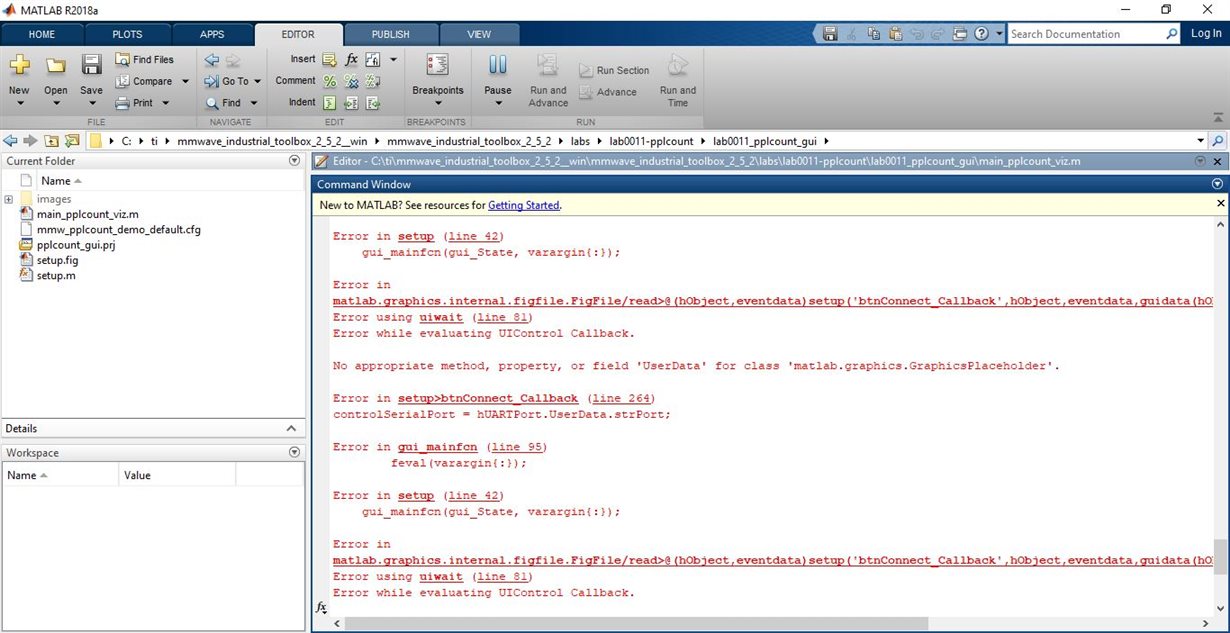Open Current Folder panel actions menu
The width and height of the screenshot is (1230, 633).
coord(294,160)
